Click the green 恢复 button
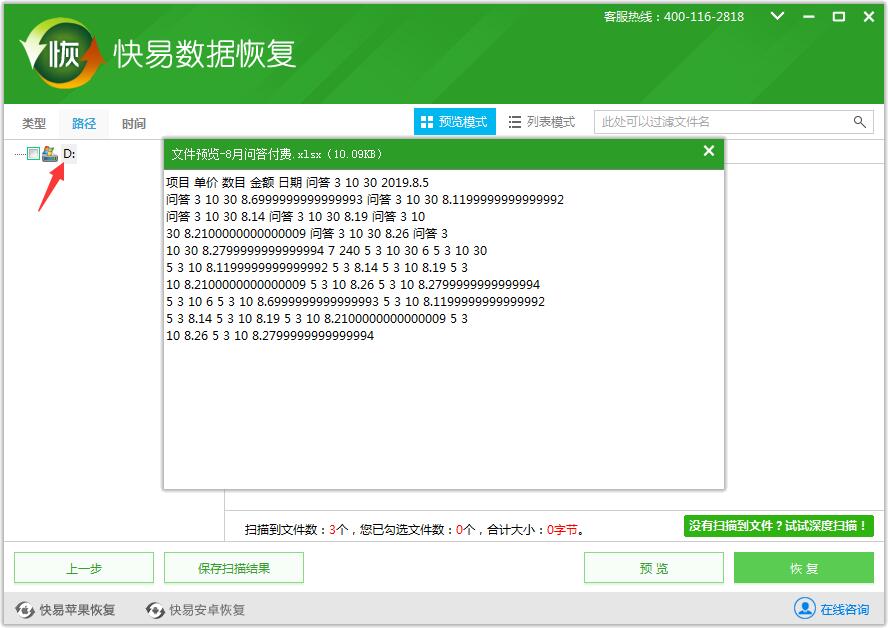This screenshot has width=888, height=628. tap(803, 567)
